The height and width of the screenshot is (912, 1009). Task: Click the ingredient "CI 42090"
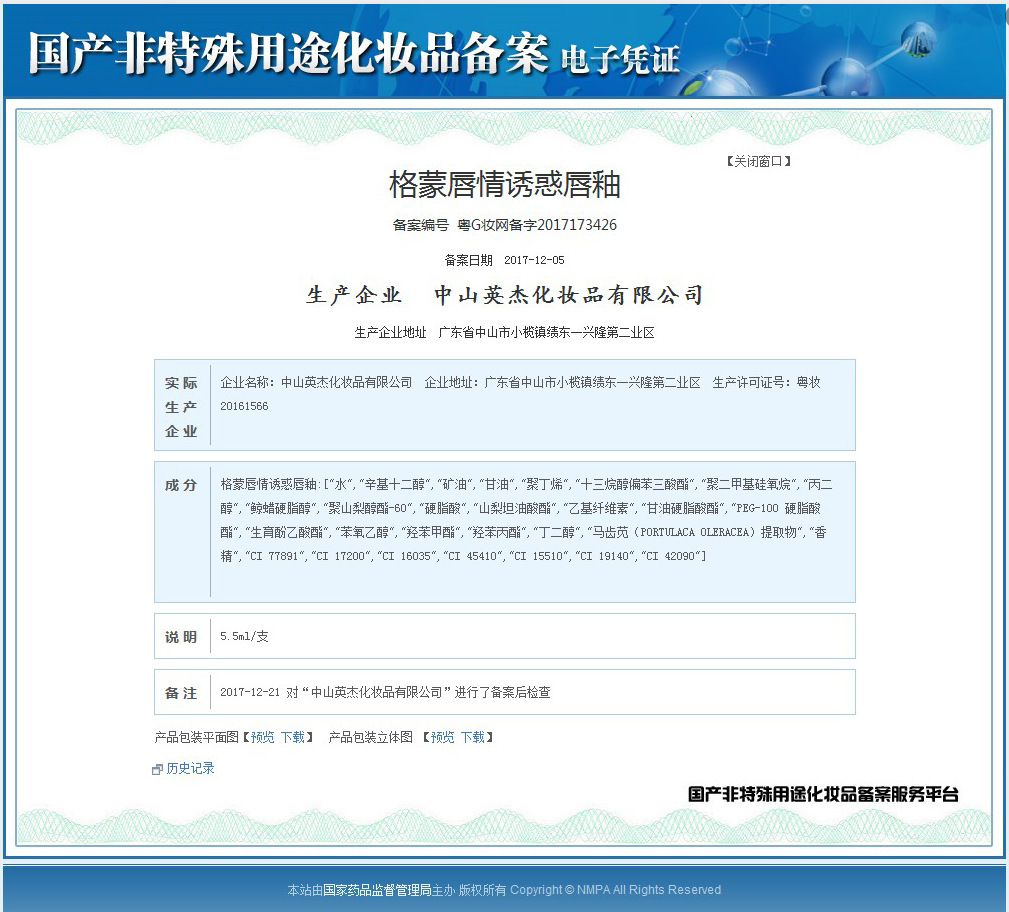pos(671,556)
